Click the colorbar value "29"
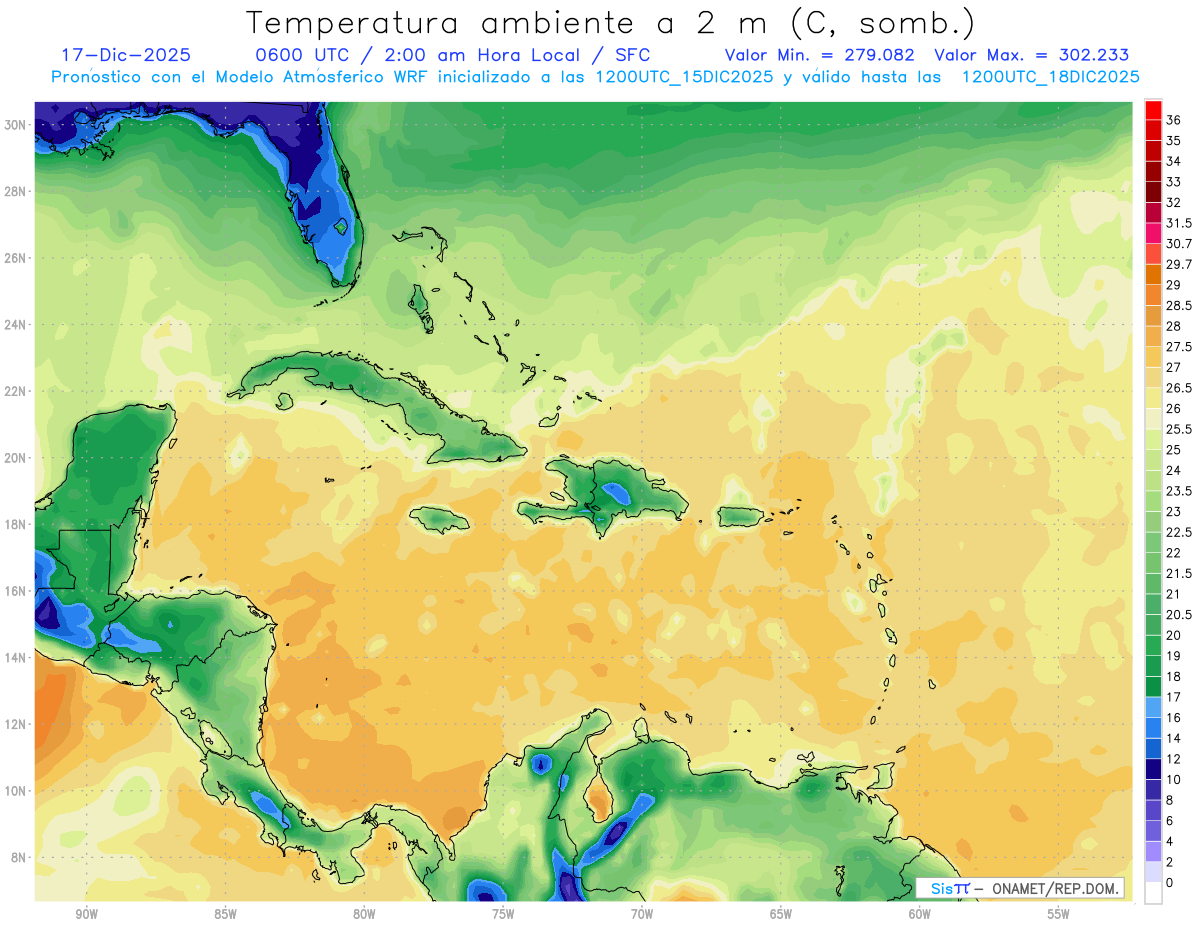 [x=1174, y=285]
